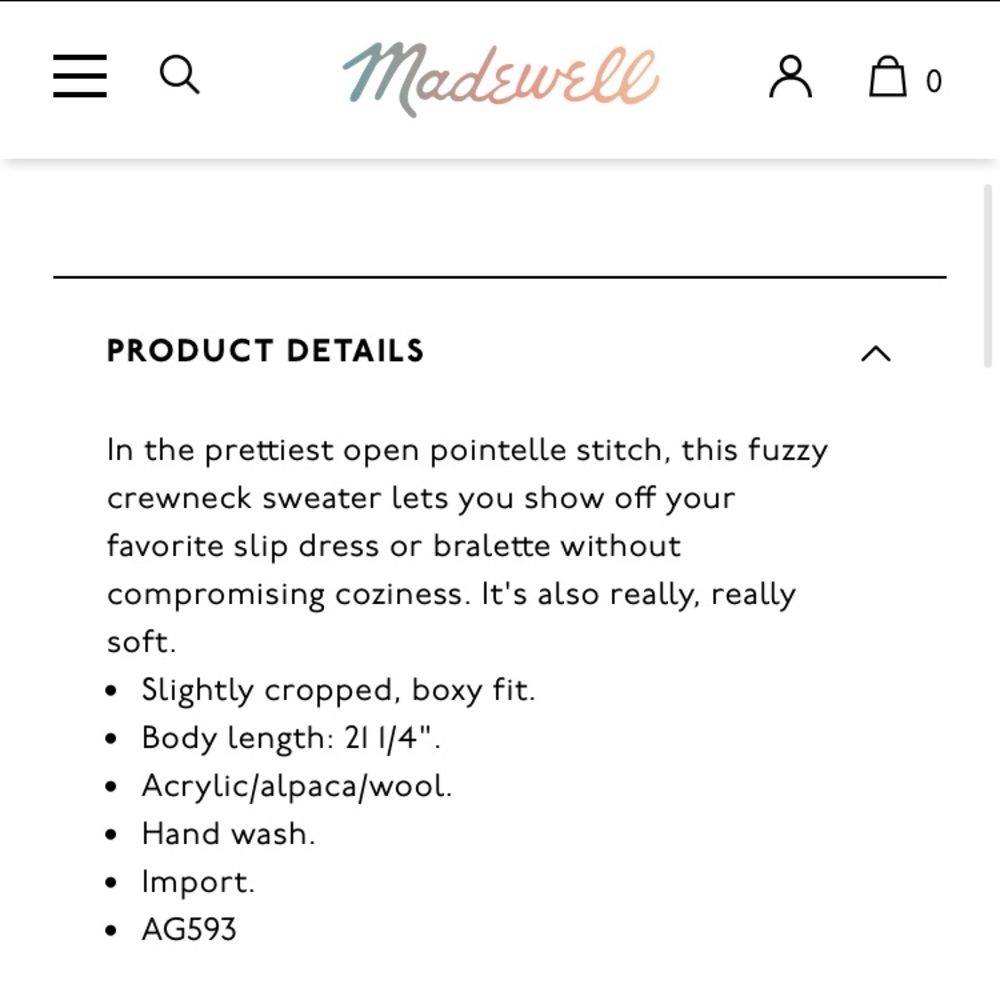Click the Acrylic/alpaca/wool material line
This screenshot has height=1000, width=1000.
(297, 786)
